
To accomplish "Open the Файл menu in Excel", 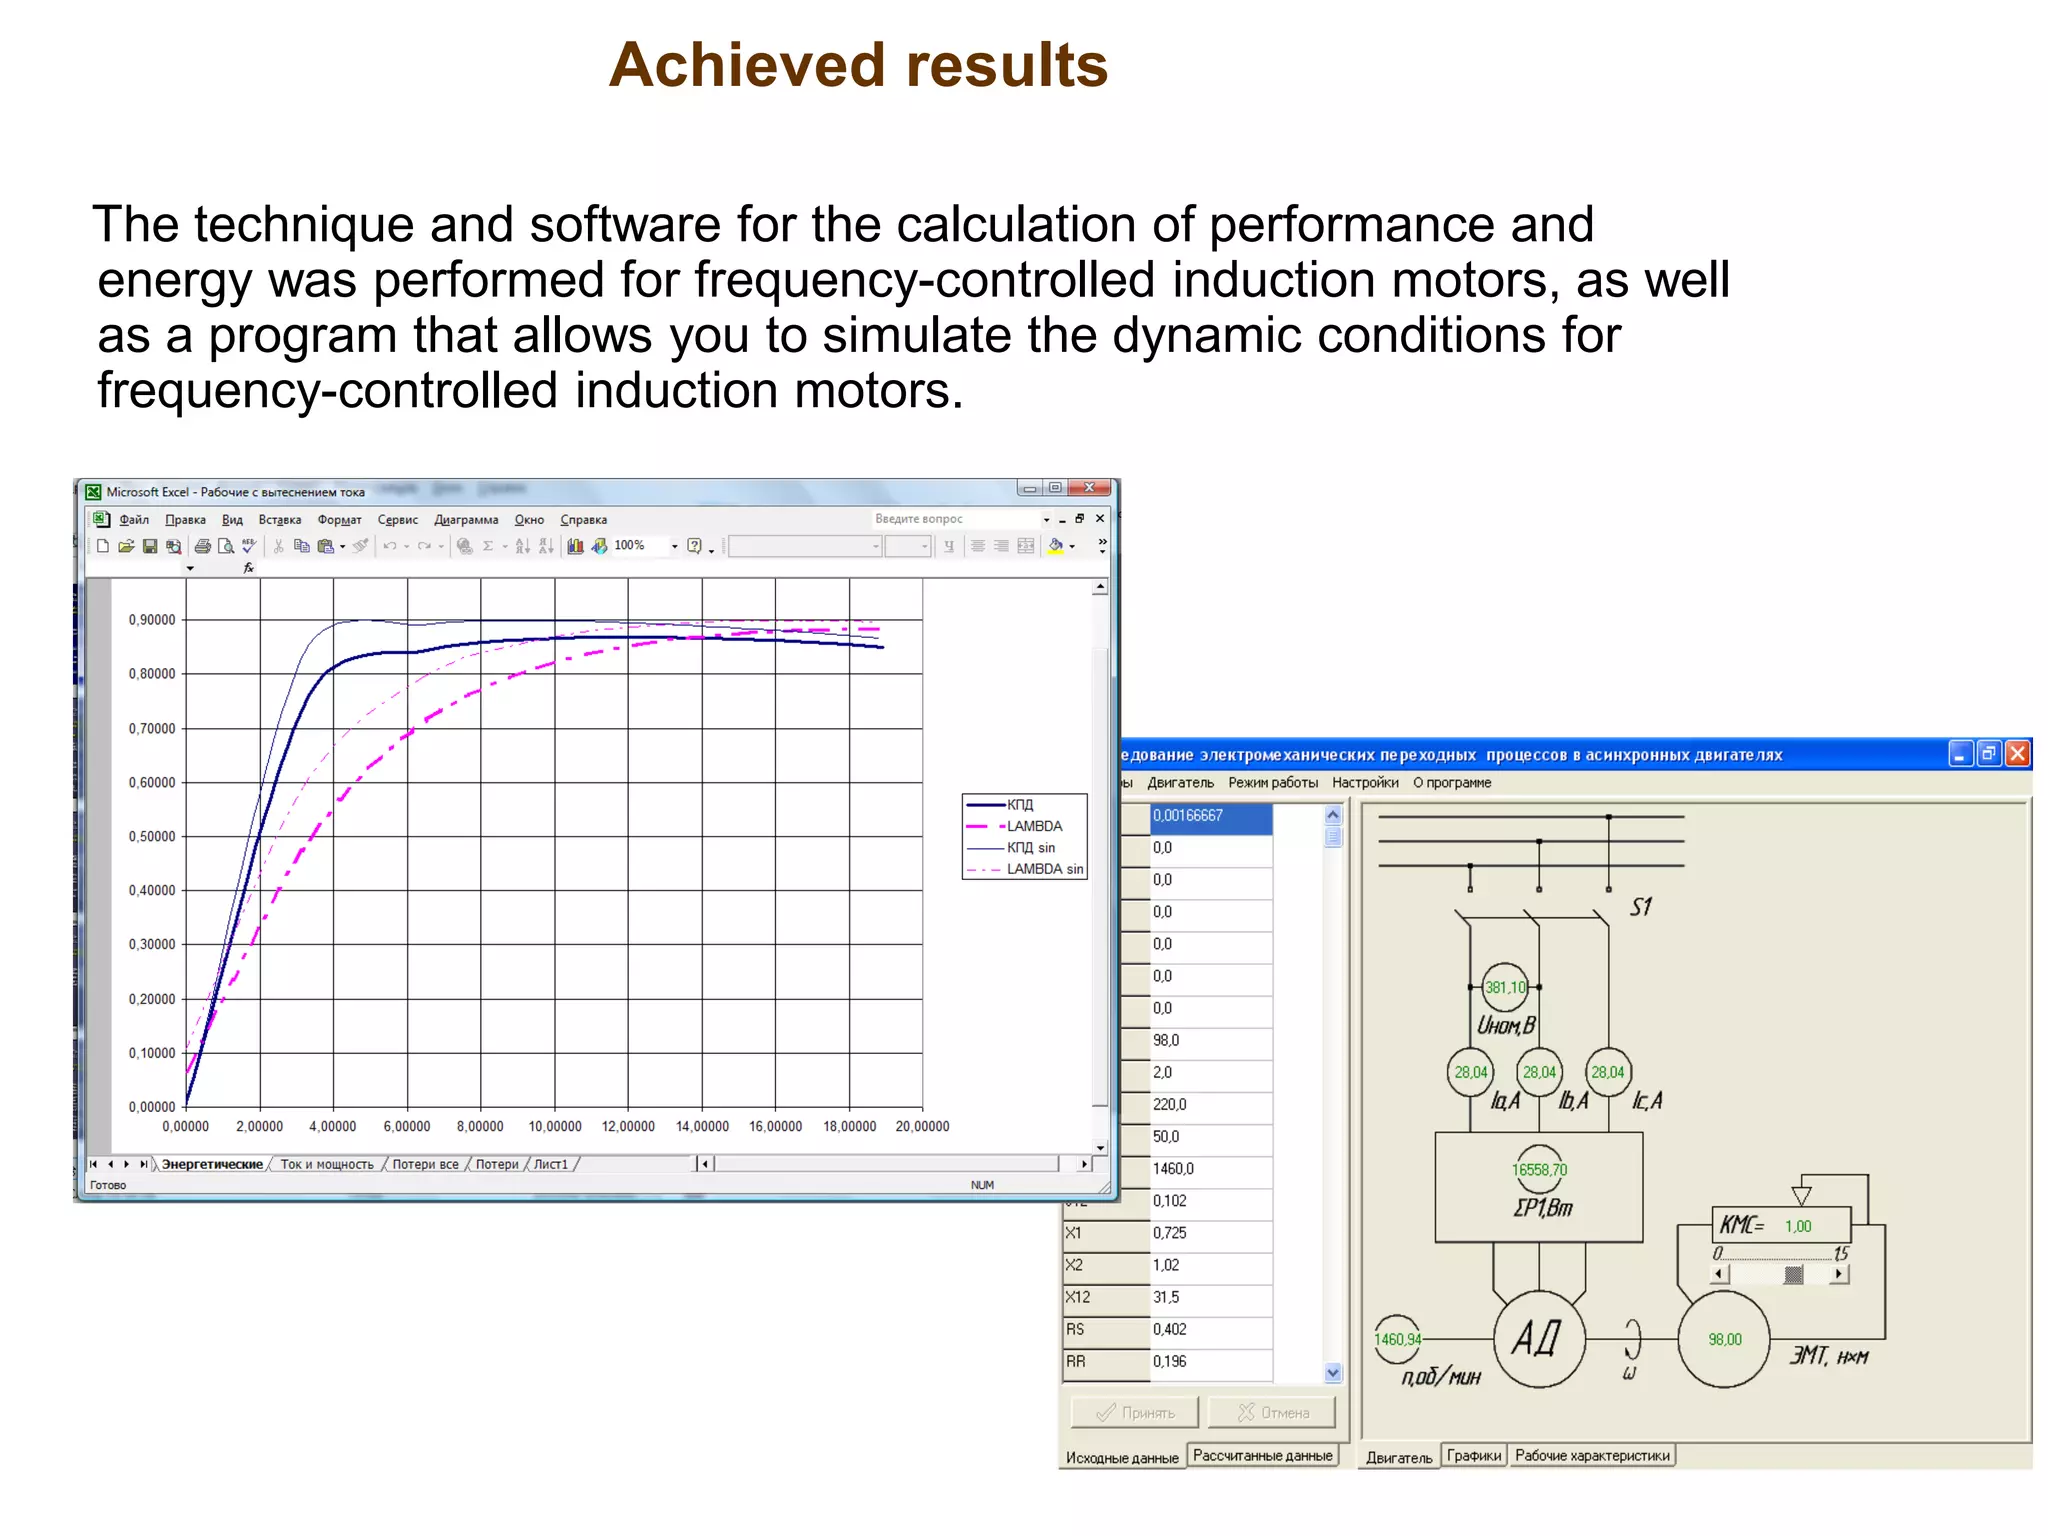I will [x=134, y=519].
